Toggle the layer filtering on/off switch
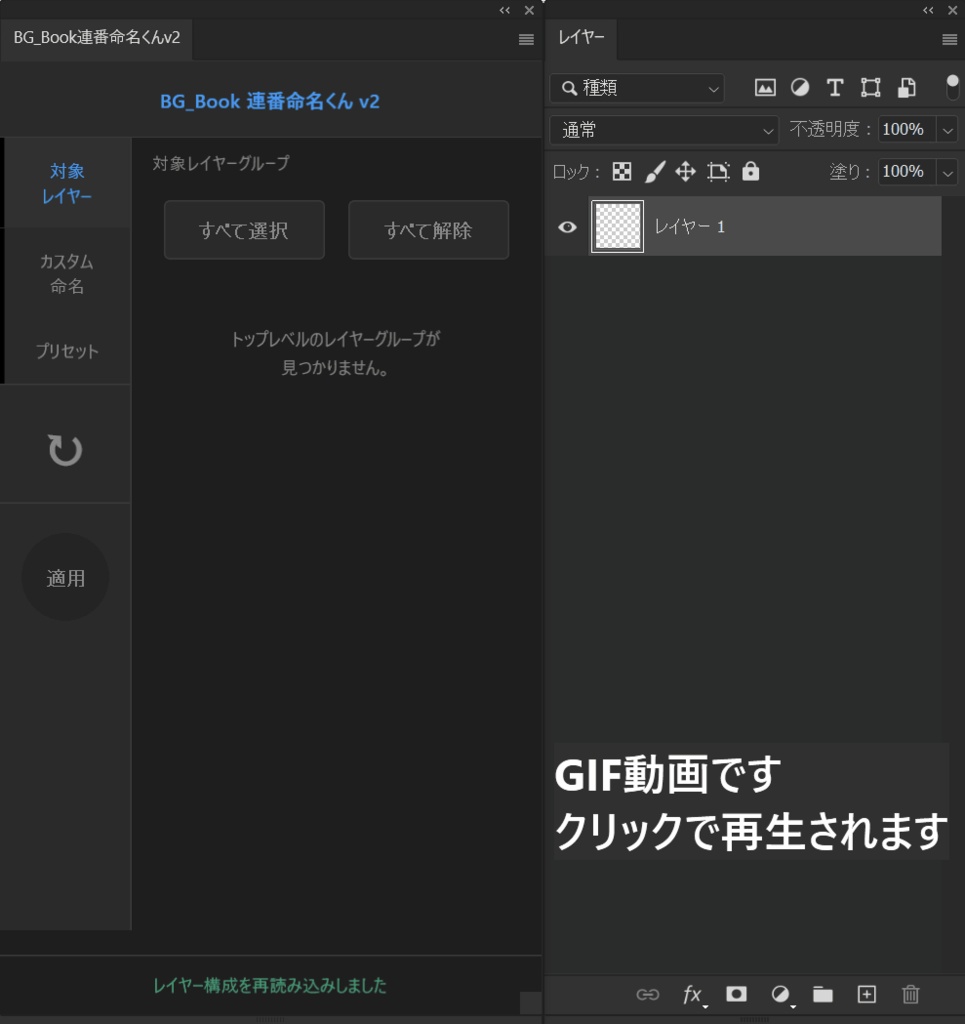 952,87
